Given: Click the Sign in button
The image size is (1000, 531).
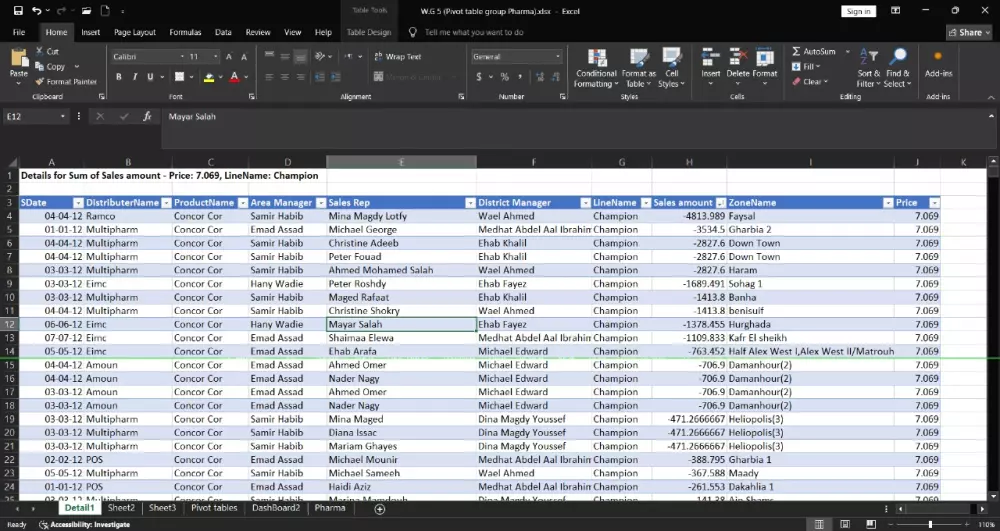Looking at the screenshot, I should click(x=858, y=11).
